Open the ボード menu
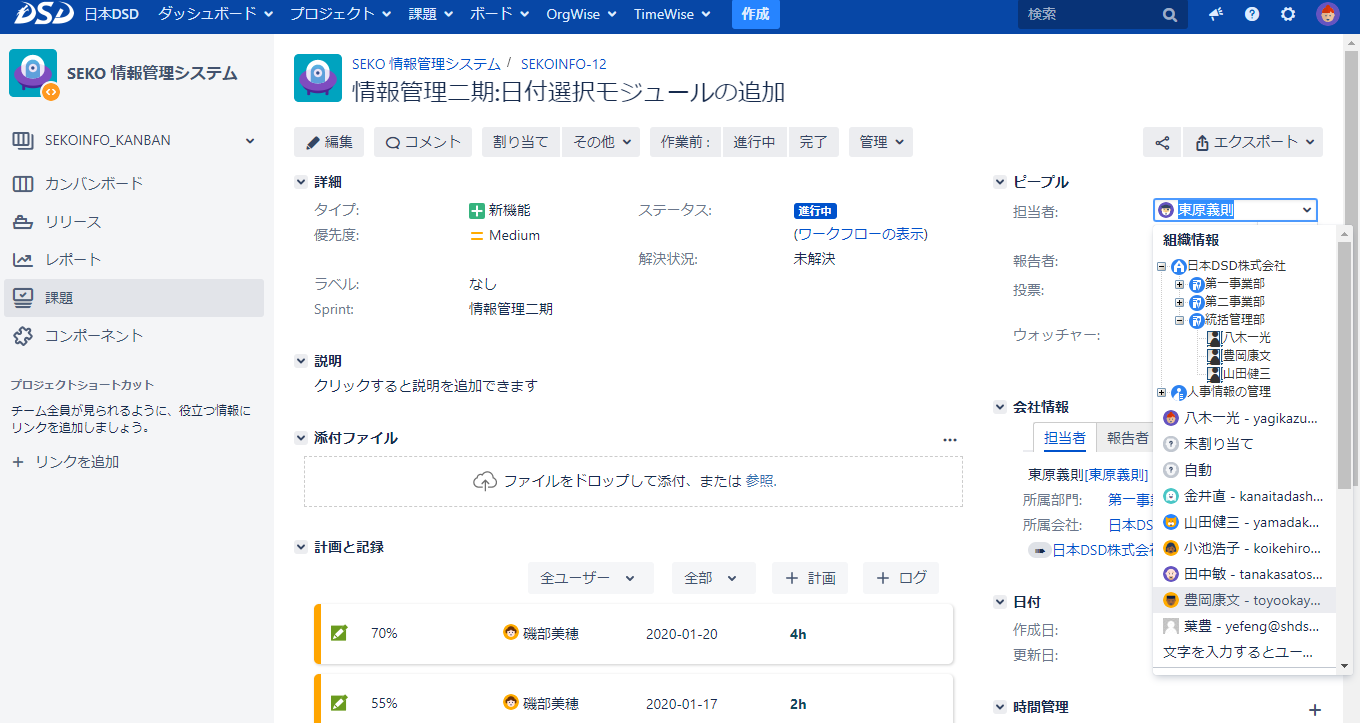Viewport: 1360px width, 723px height. pos(499,15)
